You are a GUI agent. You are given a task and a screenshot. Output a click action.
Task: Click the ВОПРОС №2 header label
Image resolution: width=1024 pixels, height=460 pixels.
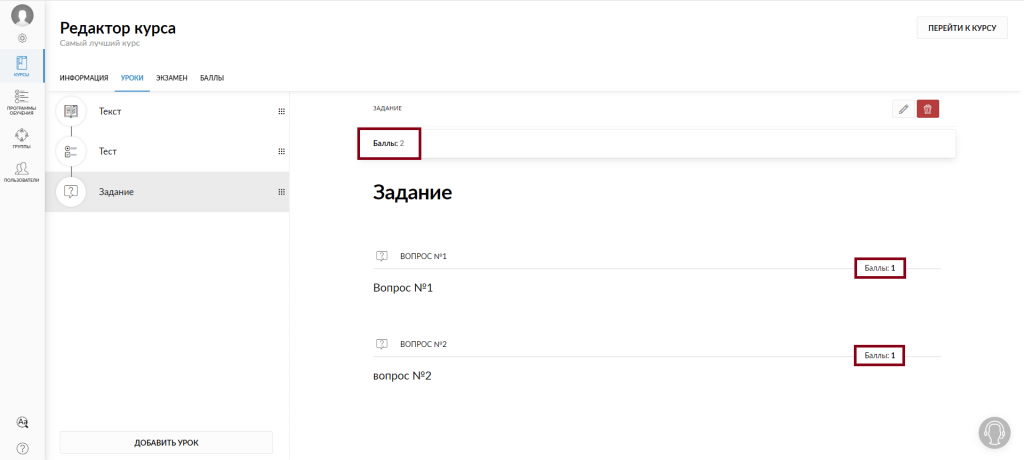coord(423,344)
